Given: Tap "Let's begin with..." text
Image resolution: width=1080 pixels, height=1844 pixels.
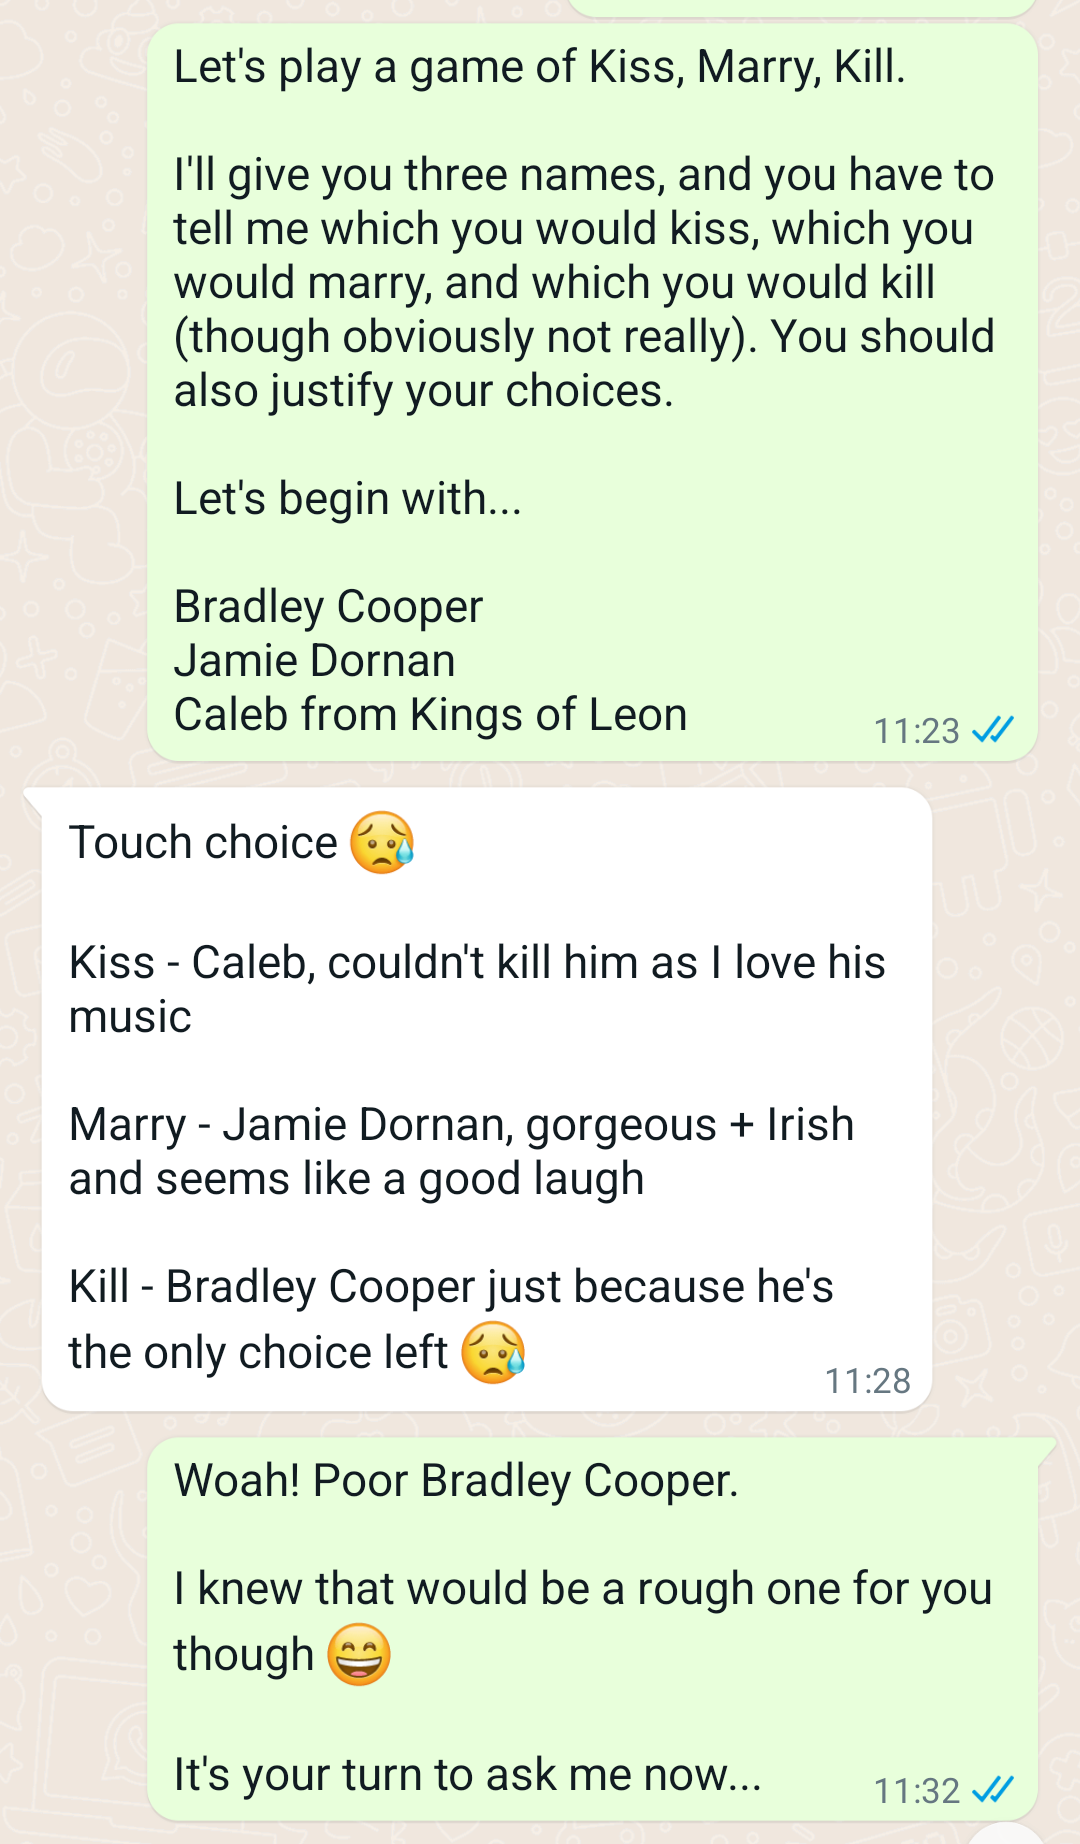Looking at the screenshot, I should click(348, 498).
